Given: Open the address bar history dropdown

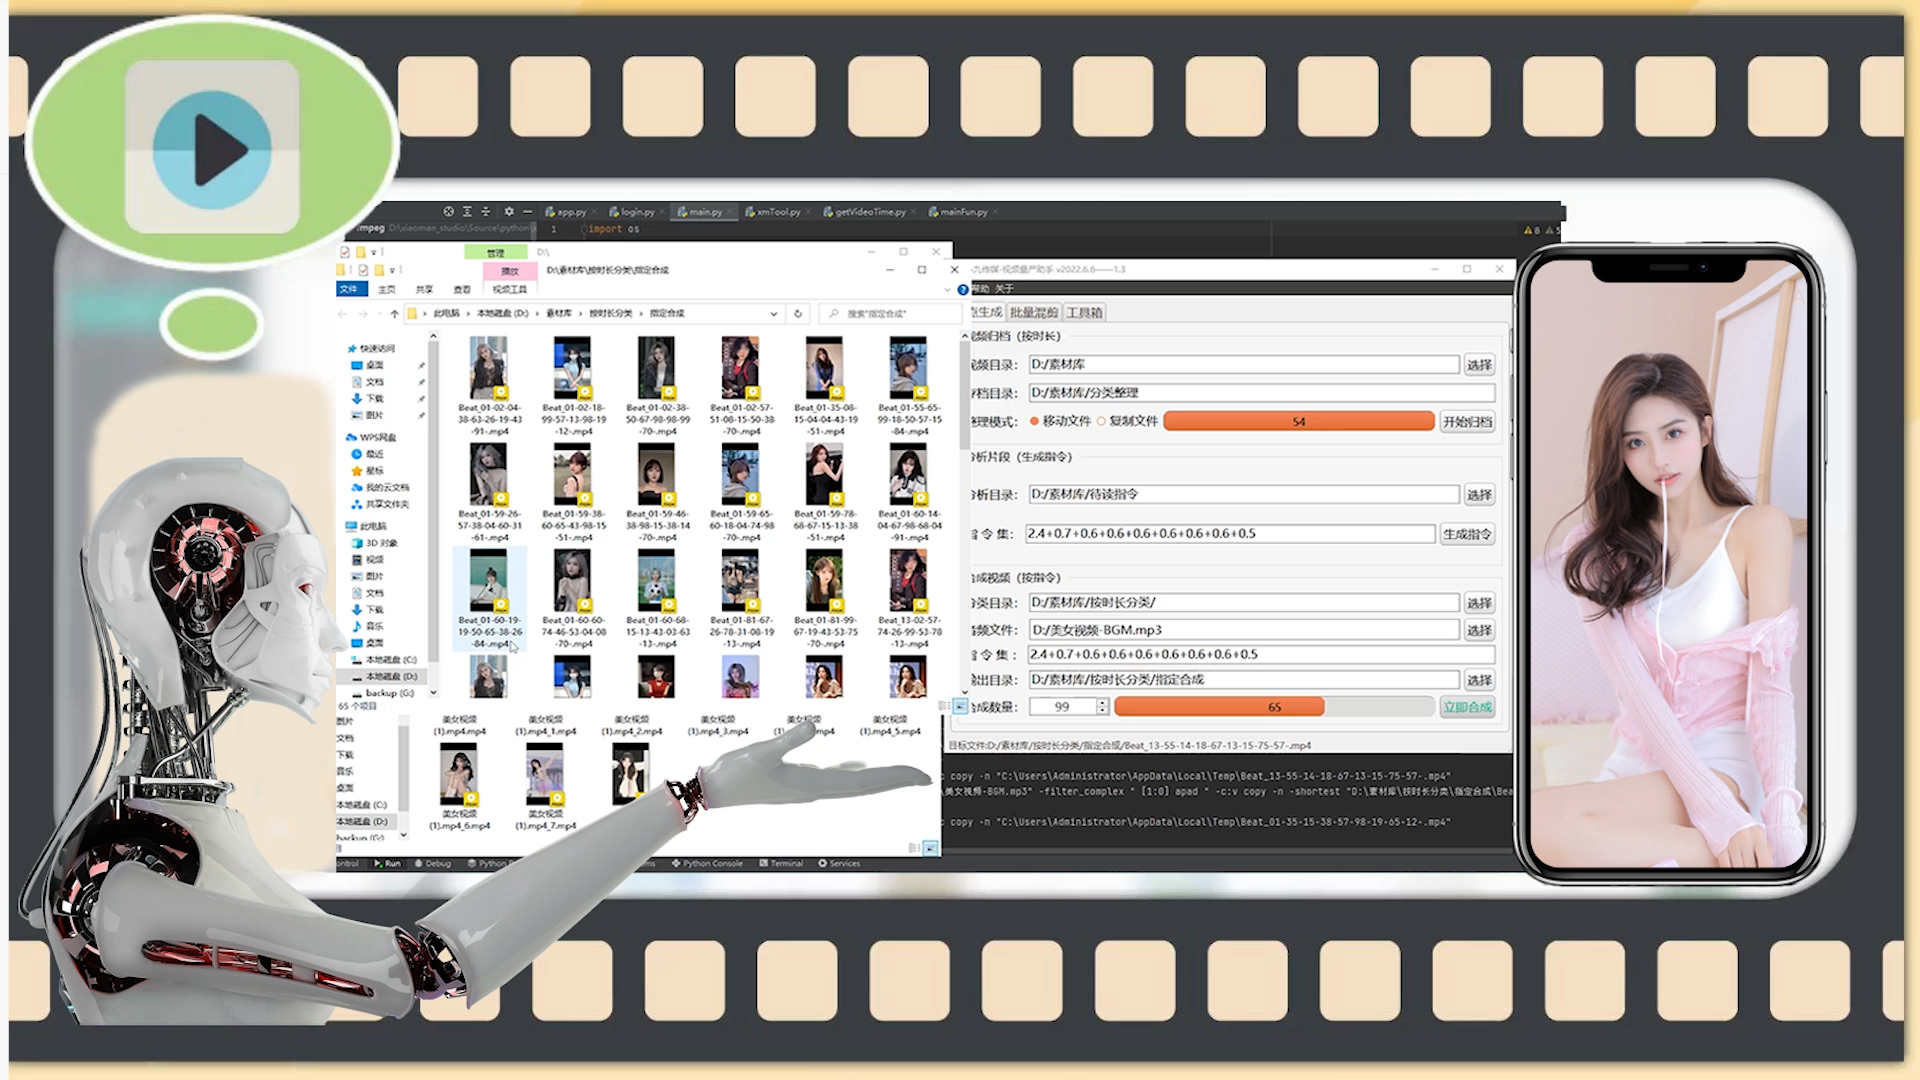Looking at the screenshot, I should (773, 314).
